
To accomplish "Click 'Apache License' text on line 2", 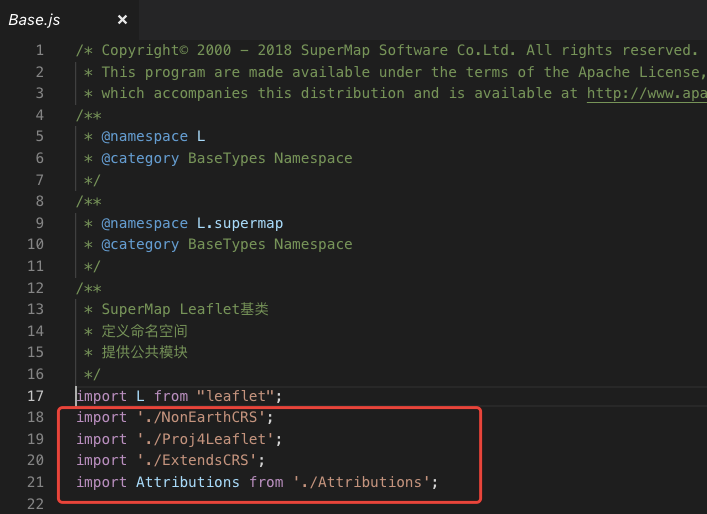I will 639,72.
